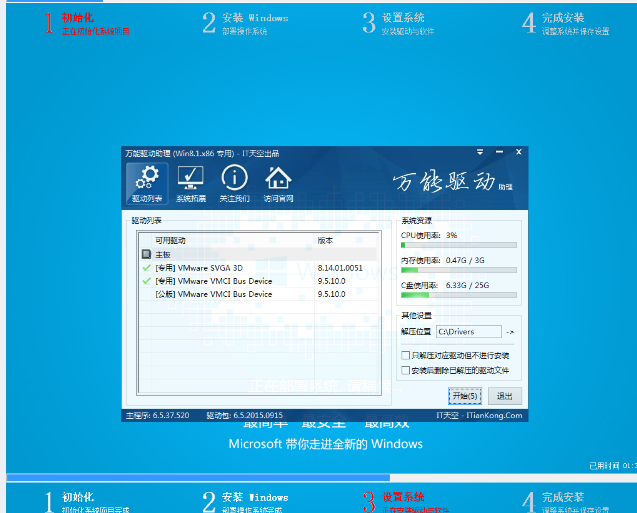Click the C:\Drivers extract location field
Image resolution: width=637 pixels, height=513 pixels.
pos(466,332)
